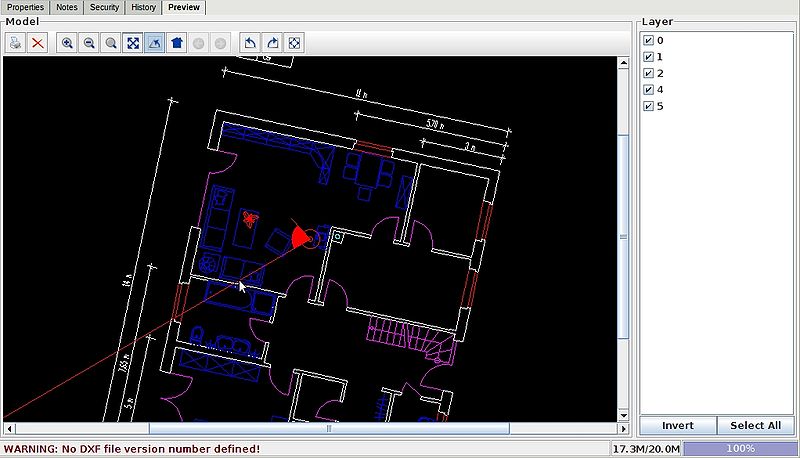Click horizontal scrollbar left arrow
The image size is (800, 458).
coord(9,428)
